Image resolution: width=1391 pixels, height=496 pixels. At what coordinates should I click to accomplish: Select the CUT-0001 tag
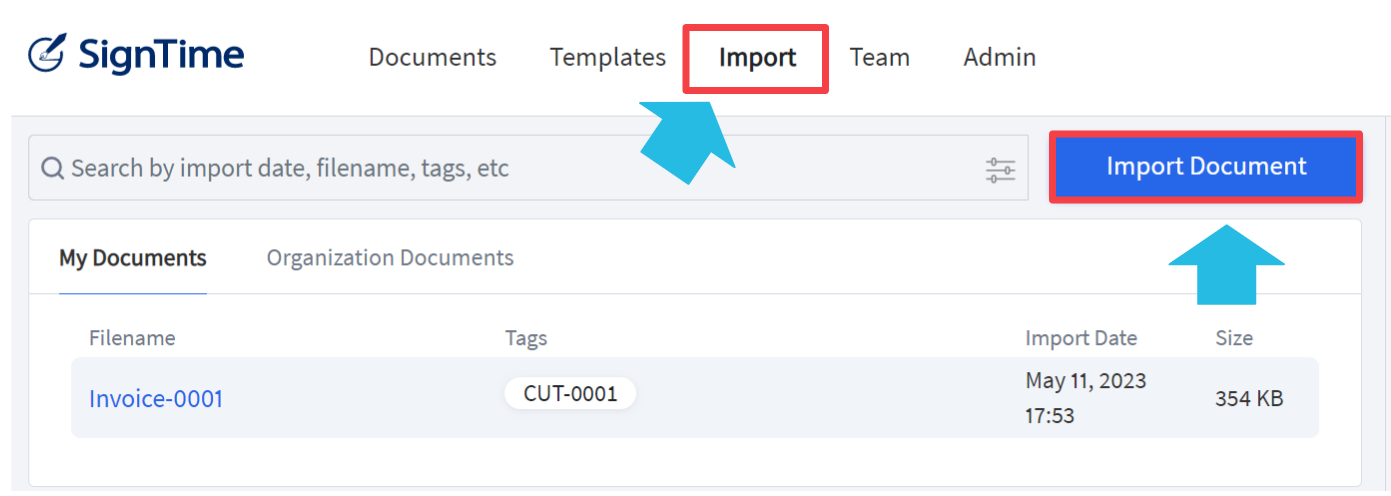click(570, 393)
